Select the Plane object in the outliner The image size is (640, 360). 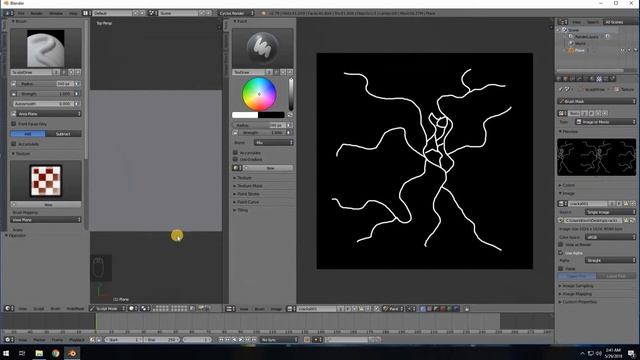pyautogui.click(x=579, y=50)
